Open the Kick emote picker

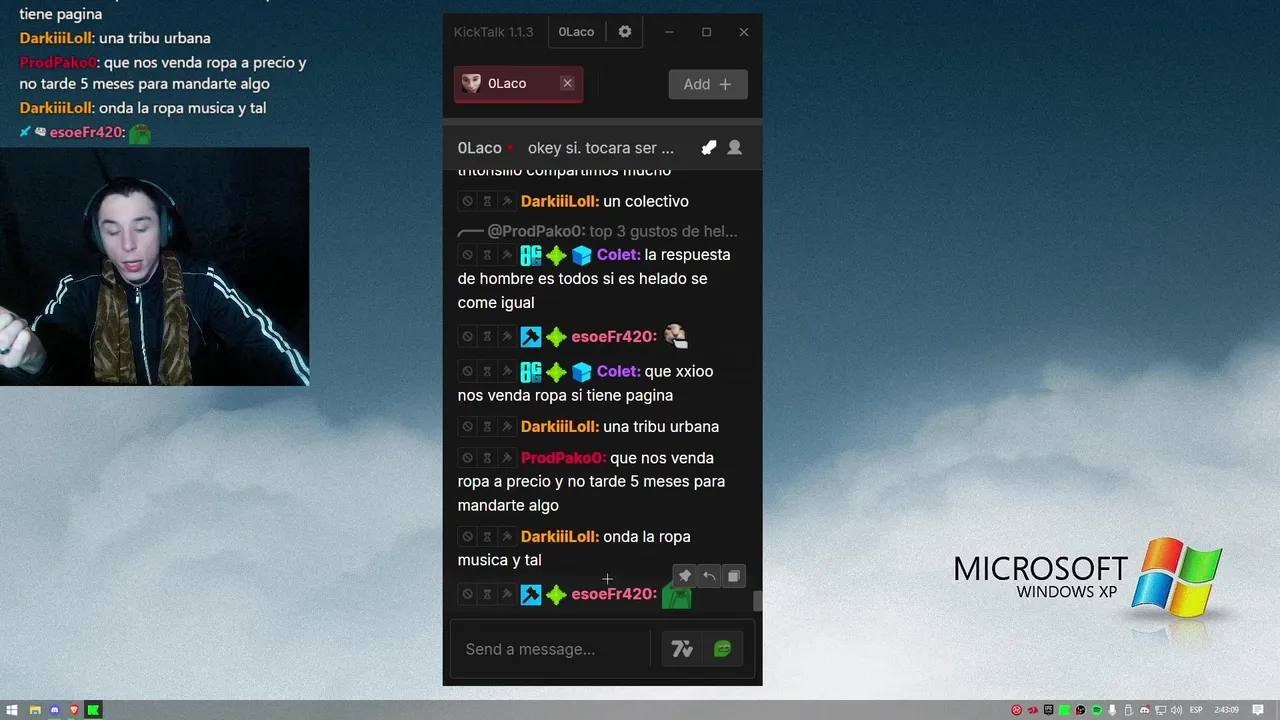click(x=722, y=649)
